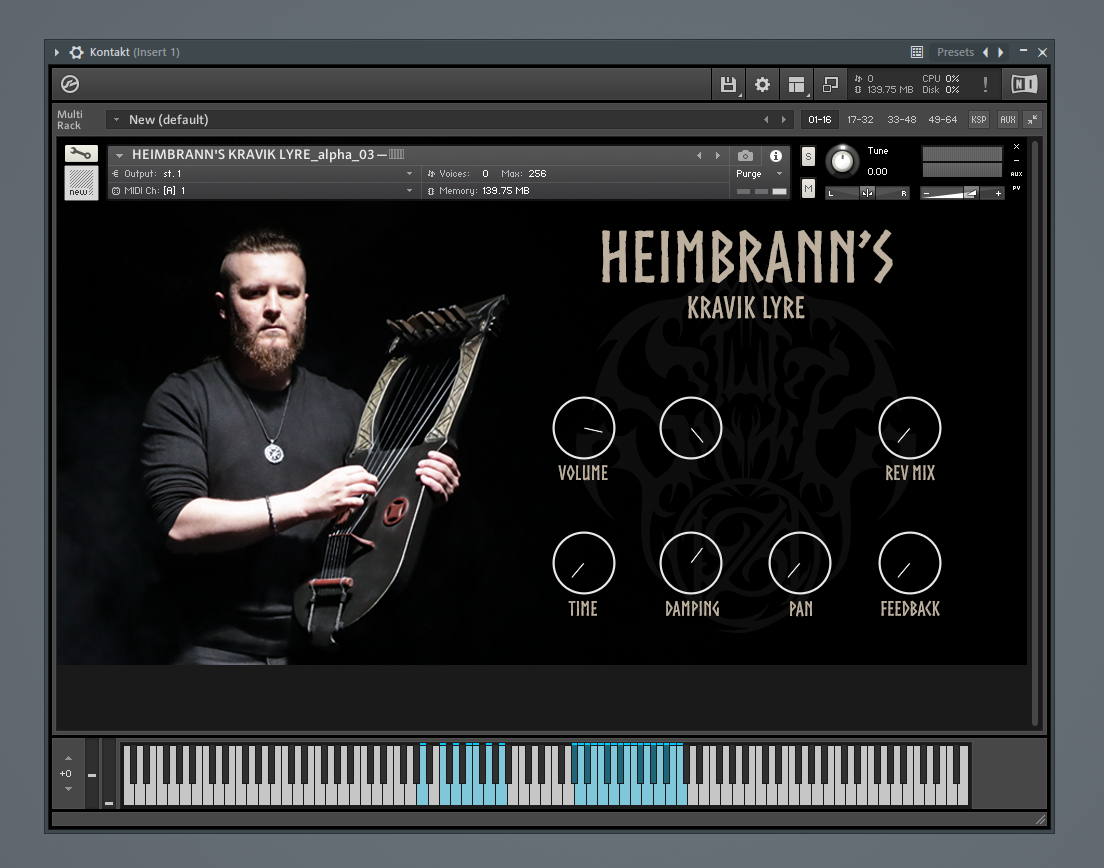The image size is (1104, 868).
Task: Toggle AUX sends in rack header
Action: tap(1008, 120)
